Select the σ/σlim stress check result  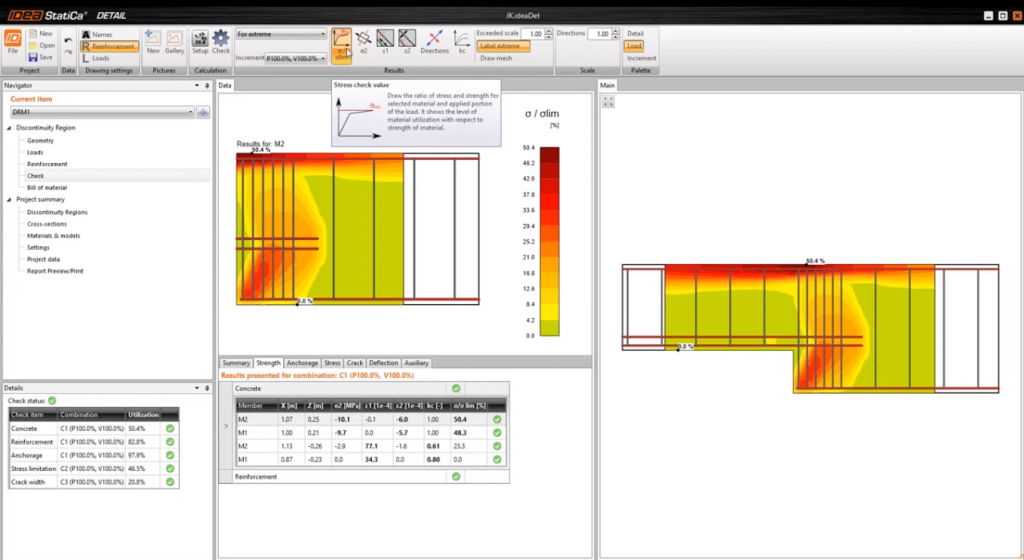coord(342,46)
